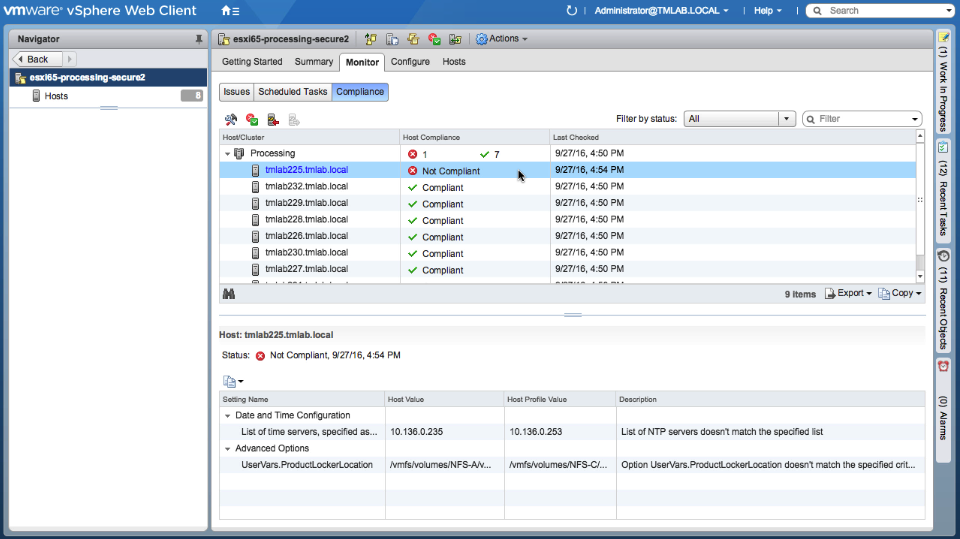Click the first icon in the compliance toolbar
Screen dimensions: 960x539
click(231, 119)
